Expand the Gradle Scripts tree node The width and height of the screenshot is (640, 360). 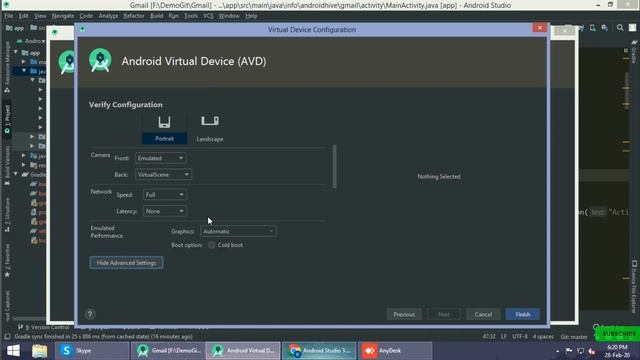[16, 174]
